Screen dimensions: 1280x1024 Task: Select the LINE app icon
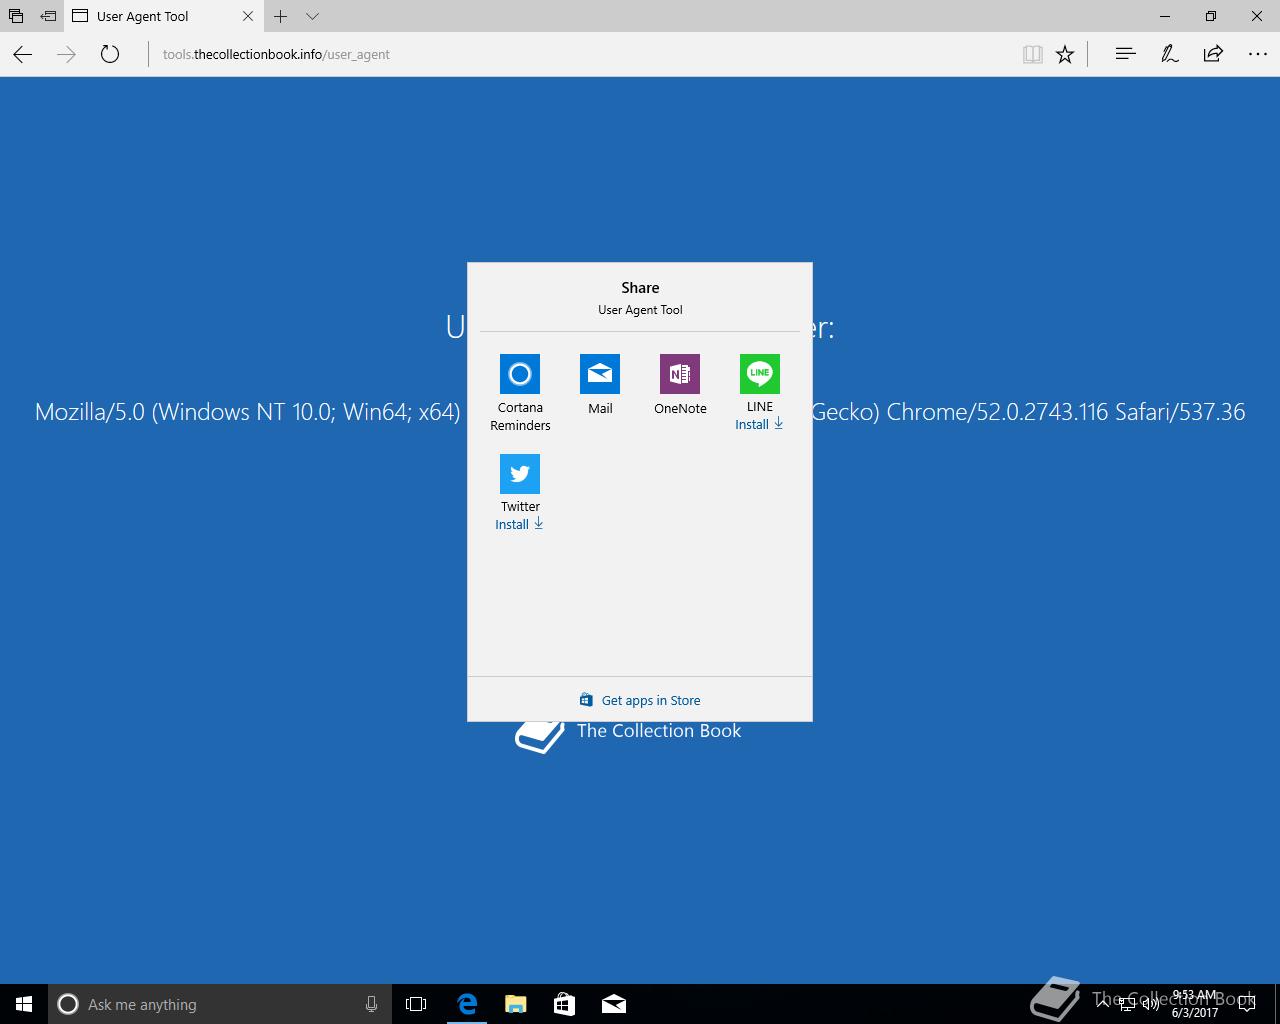(x=760, y=374)
